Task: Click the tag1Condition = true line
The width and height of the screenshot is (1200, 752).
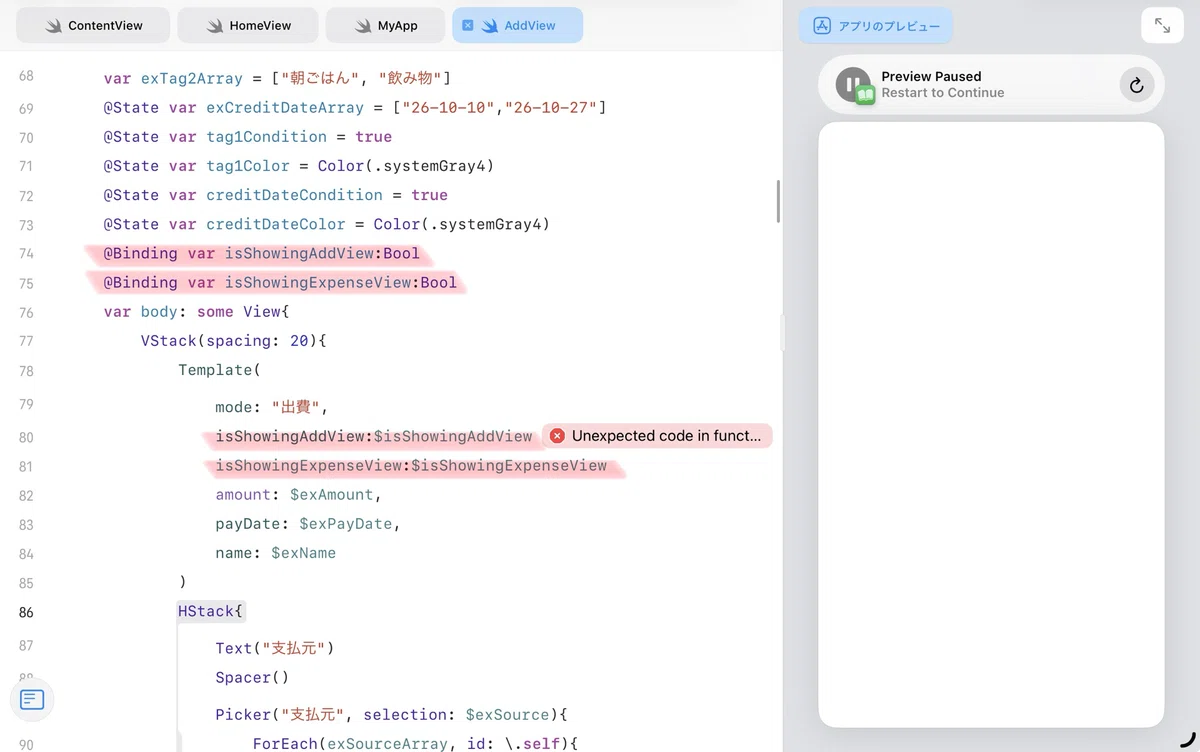Action: pos(247,136)
